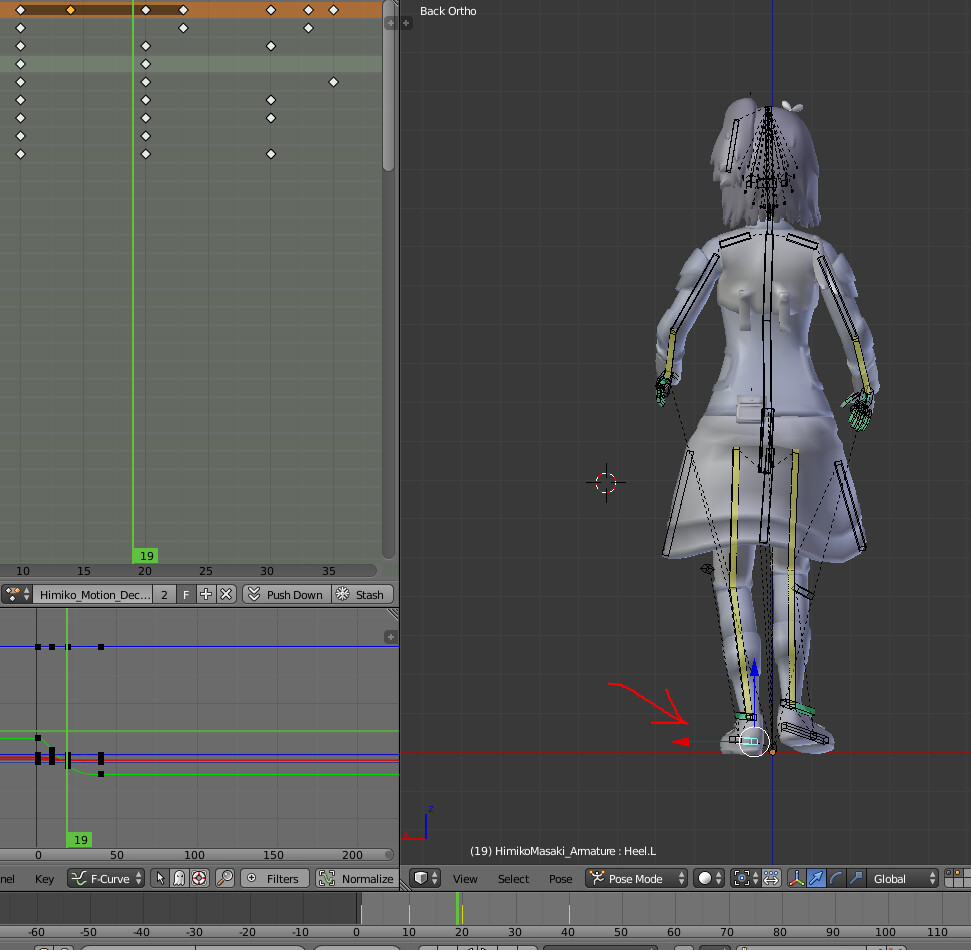Click a keyframe diamond on the summary track

(x=69, y=9)
